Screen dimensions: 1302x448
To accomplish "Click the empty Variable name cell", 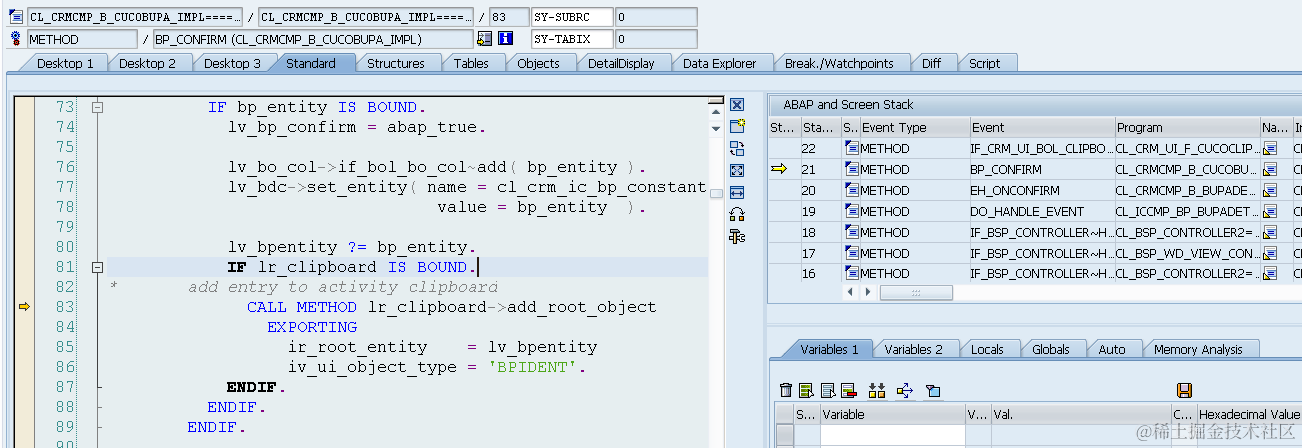I will pos(892,434).
